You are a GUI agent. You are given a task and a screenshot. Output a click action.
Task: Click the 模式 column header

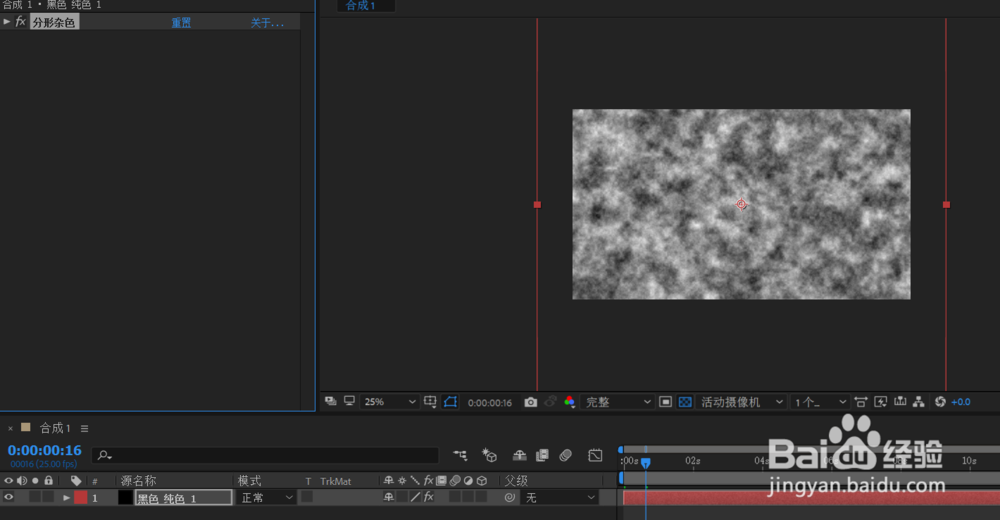(249, 480)
